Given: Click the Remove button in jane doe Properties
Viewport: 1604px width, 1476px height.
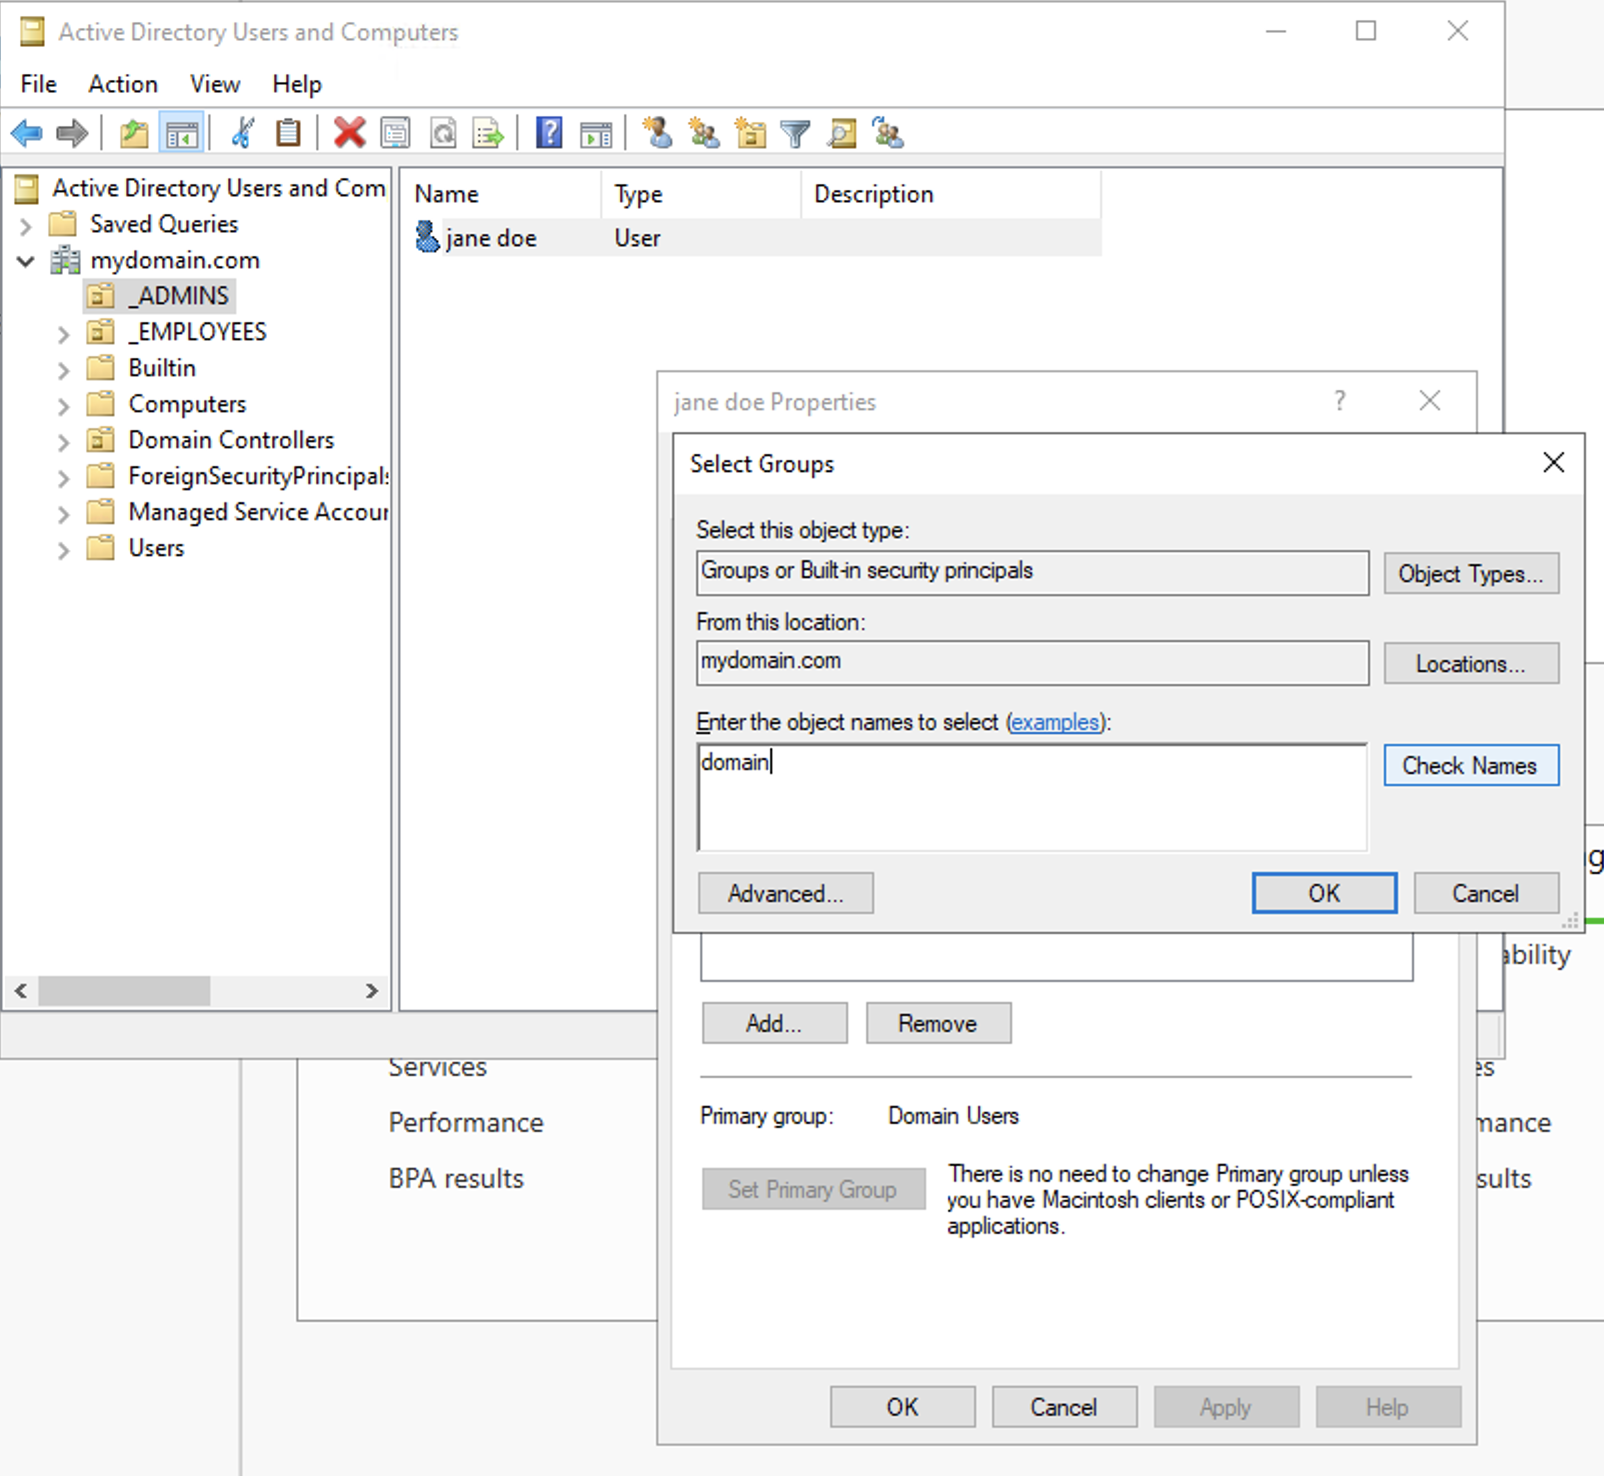Looking at the screenshot, I should pyautogui.click(x=938, y=1023).
